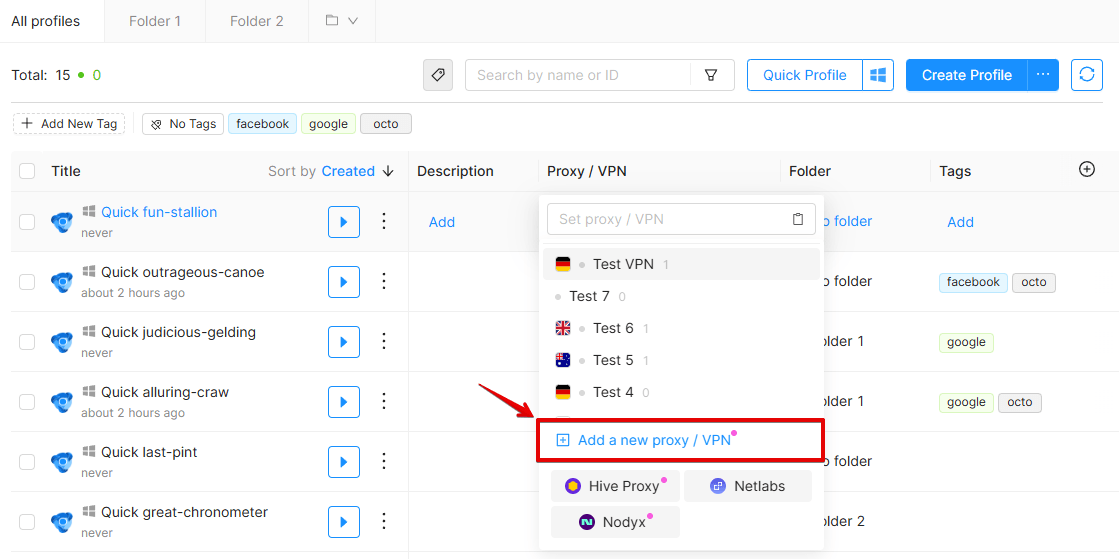Change the Sort by Created option

(348, 171)
